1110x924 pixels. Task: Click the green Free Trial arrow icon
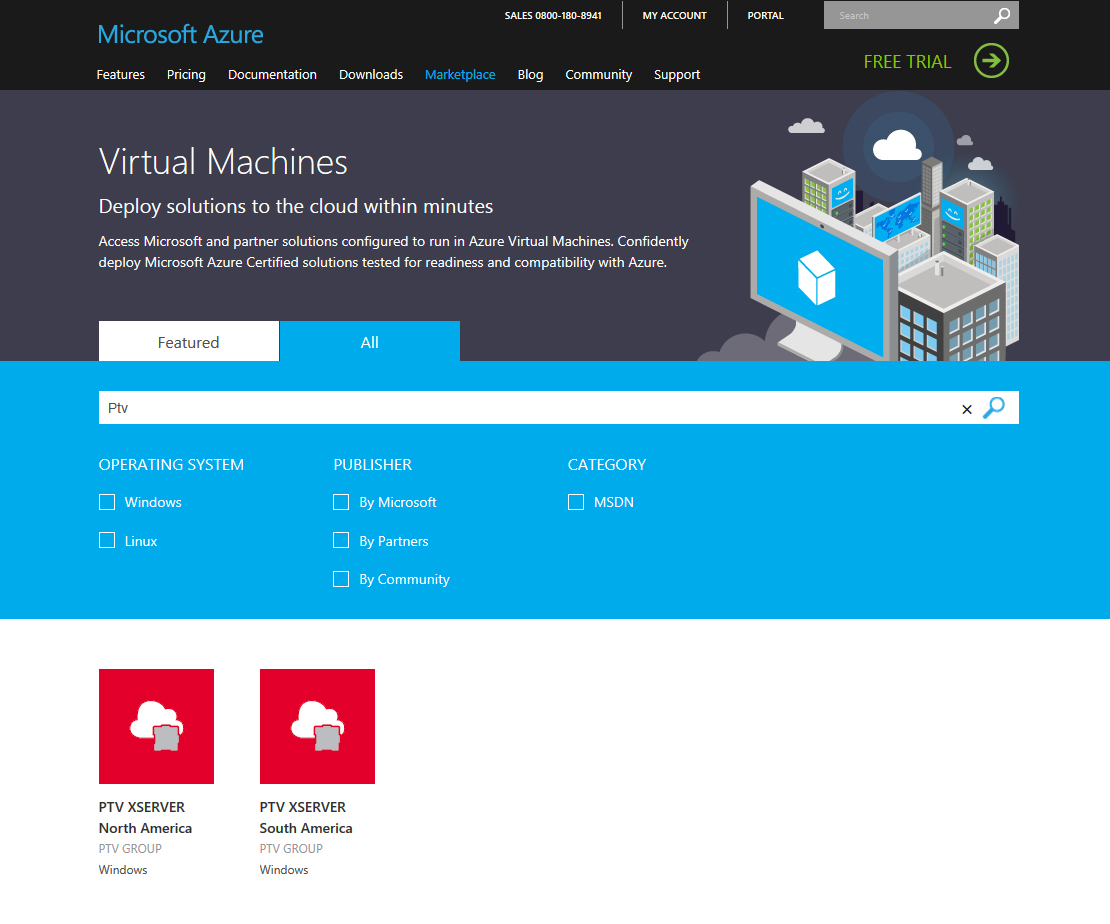pos(991,61)
